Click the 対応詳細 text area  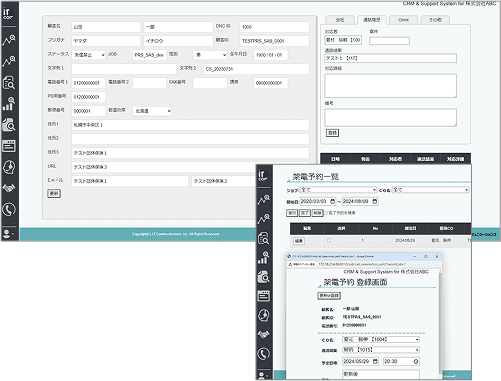tap(390, 86)
